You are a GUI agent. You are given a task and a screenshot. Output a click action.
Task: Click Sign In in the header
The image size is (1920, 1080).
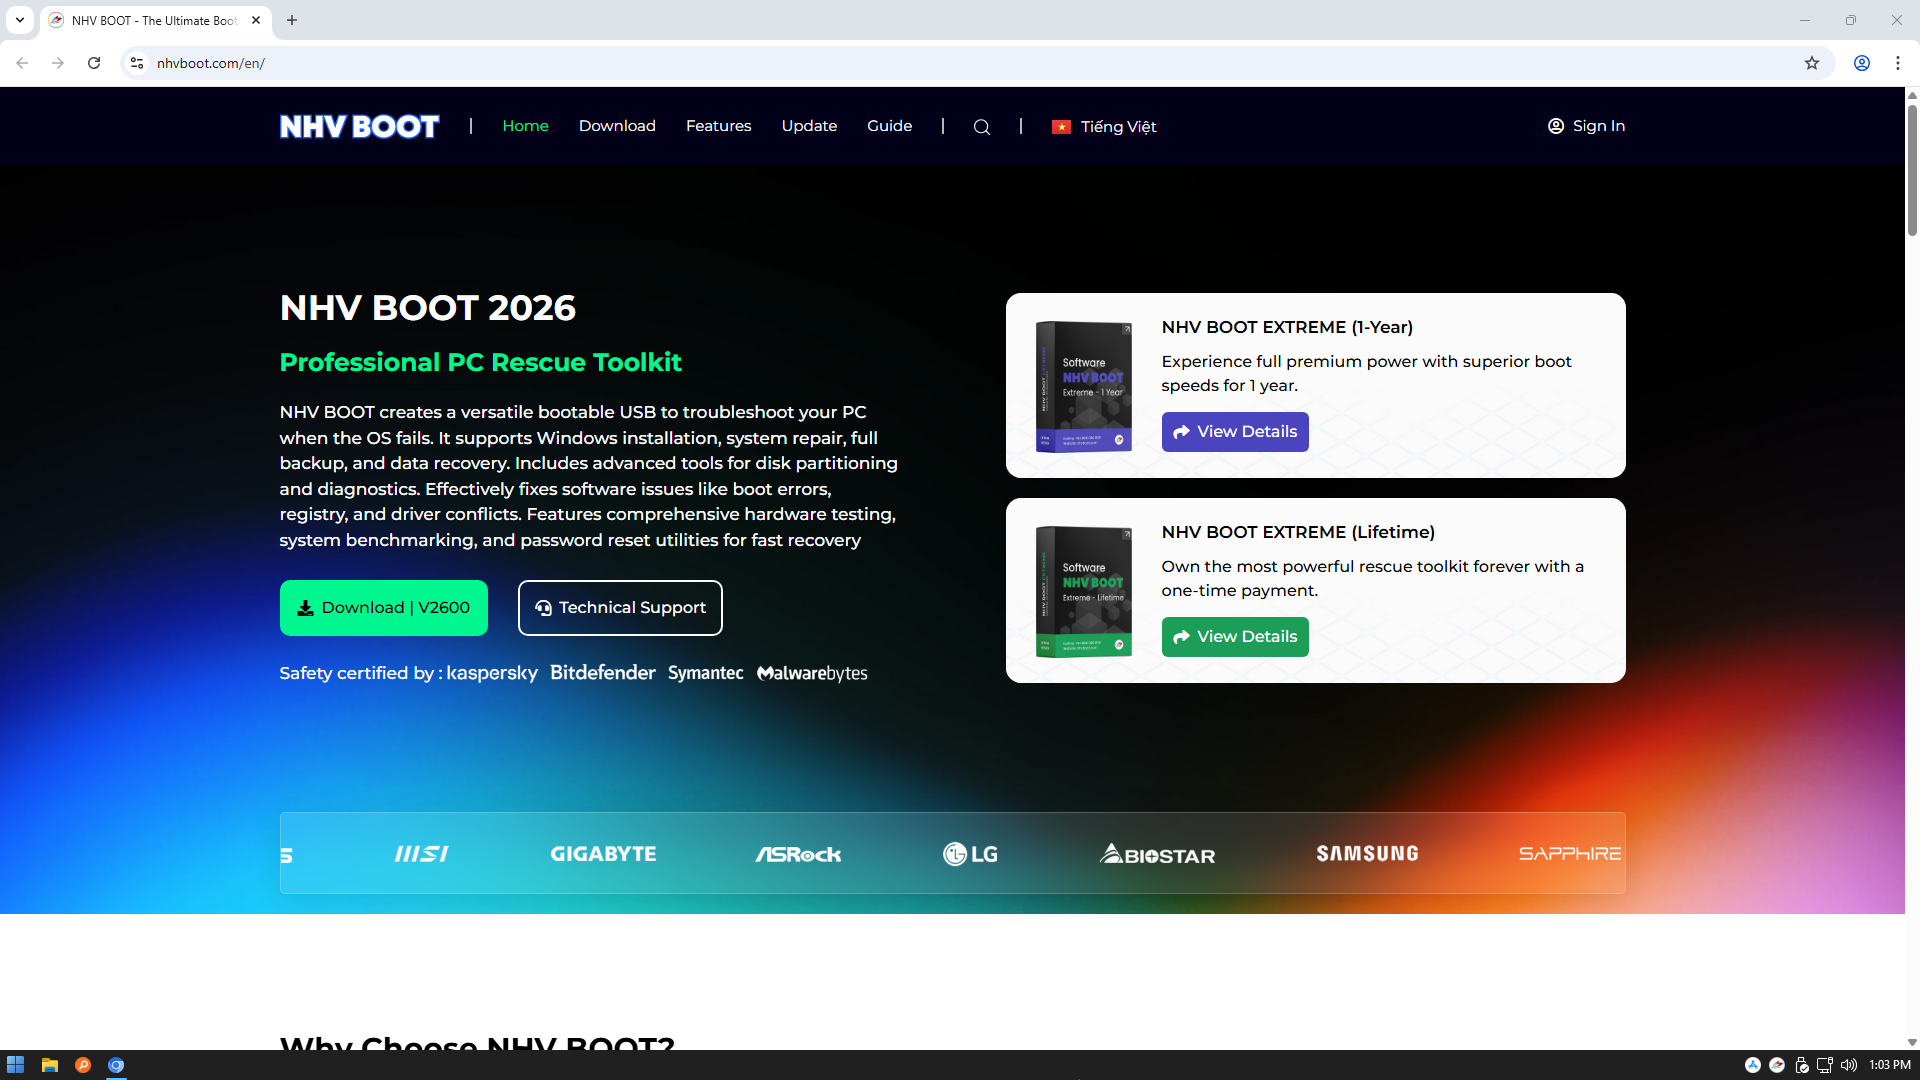tap(1586, 126)
